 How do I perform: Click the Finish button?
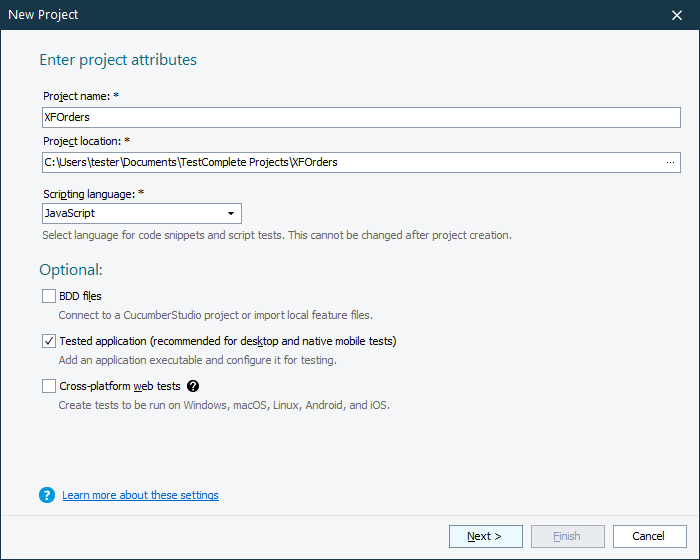567,536
